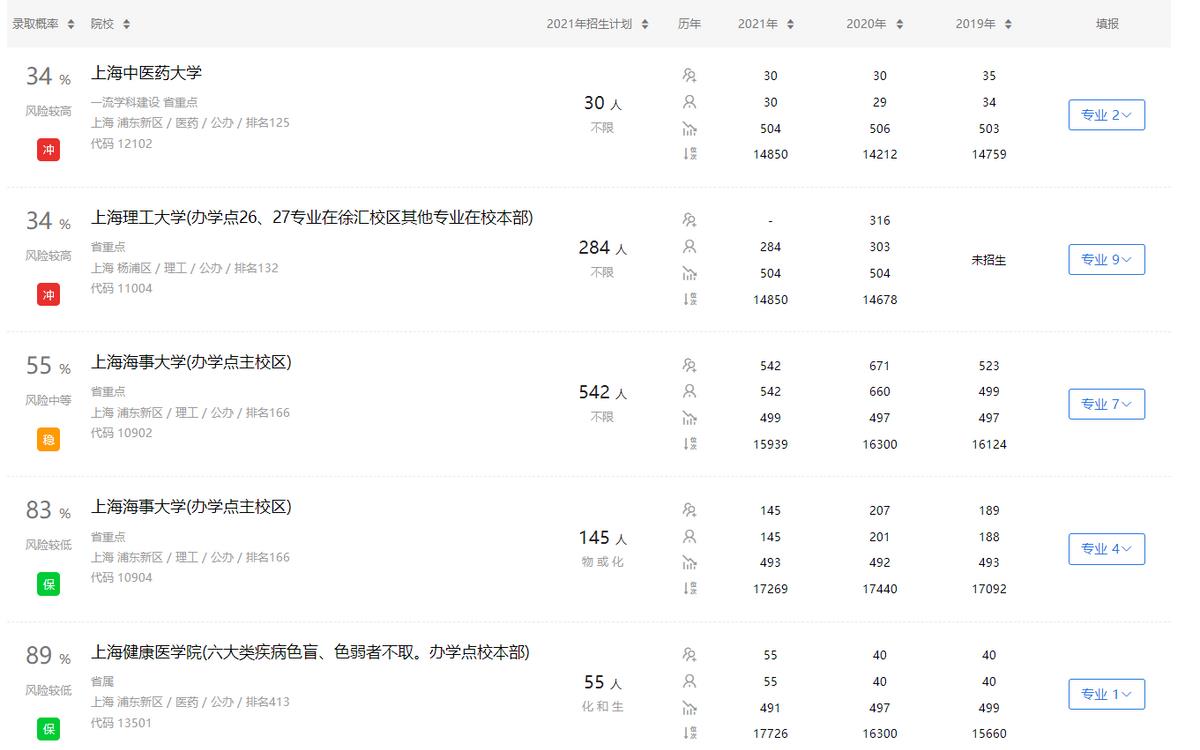Click rank-order icon in 代码 10904 row

coord(689,589)
